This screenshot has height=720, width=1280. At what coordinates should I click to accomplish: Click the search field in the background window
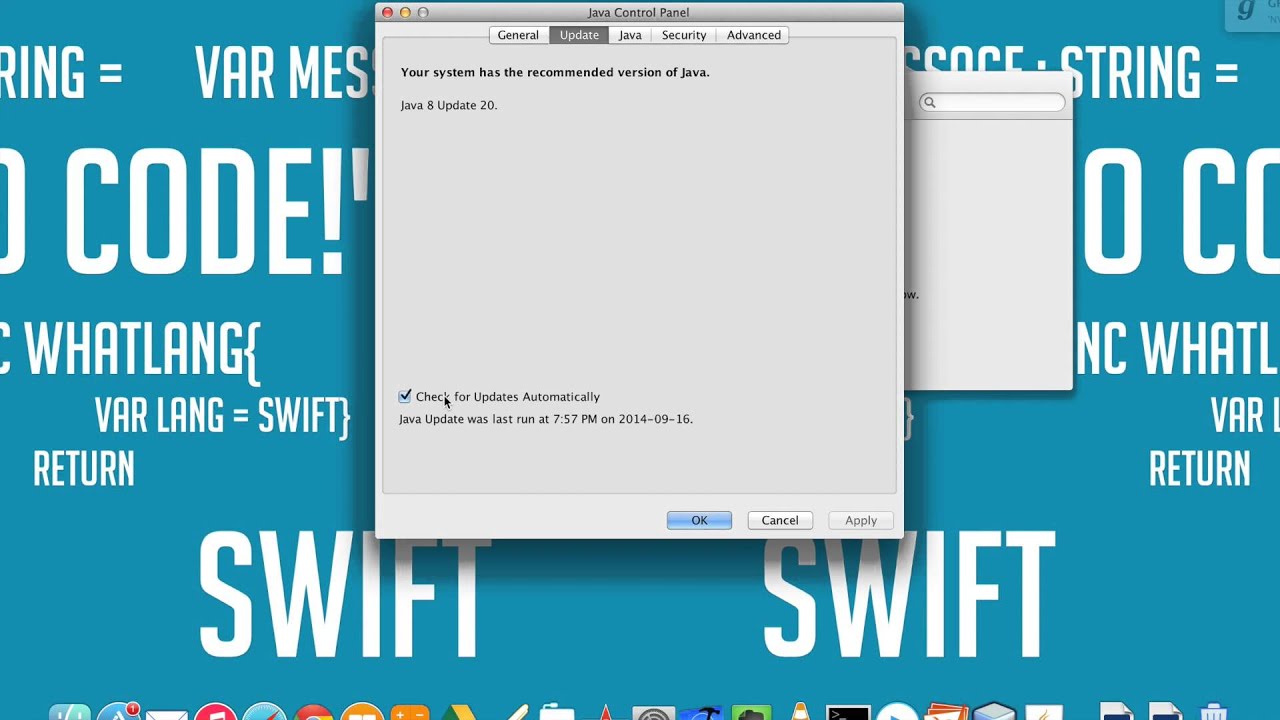(x=992, y=102)
